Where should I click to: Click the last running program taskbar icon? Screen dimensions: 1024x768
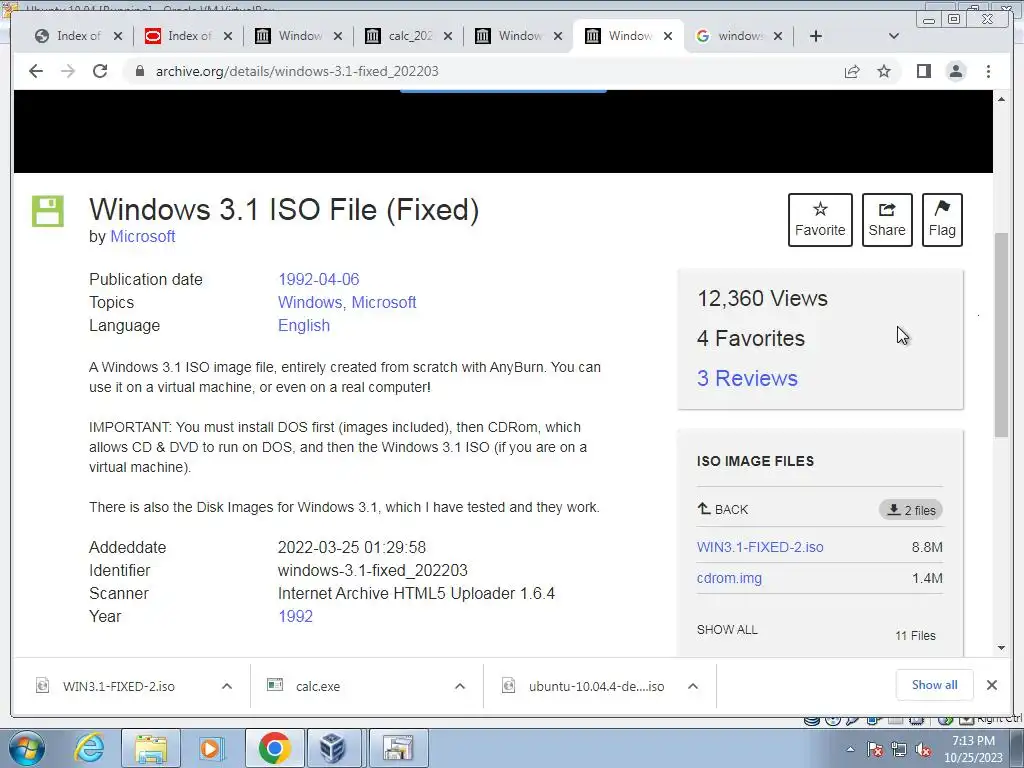coord(398,748)
